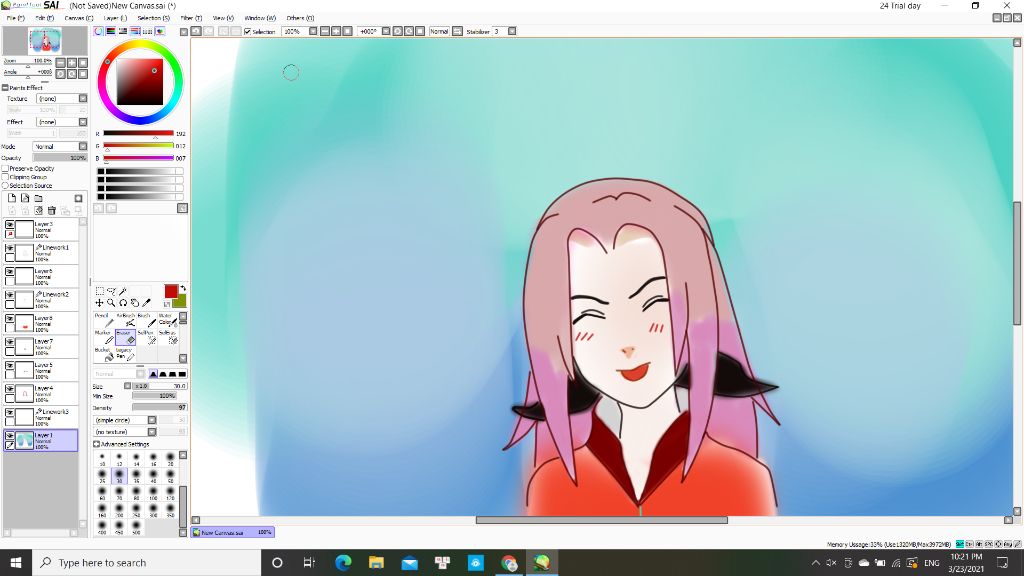Screen dimensions: 1024x576
Task: Select the Water Color tool
Action: click(167, 320)
